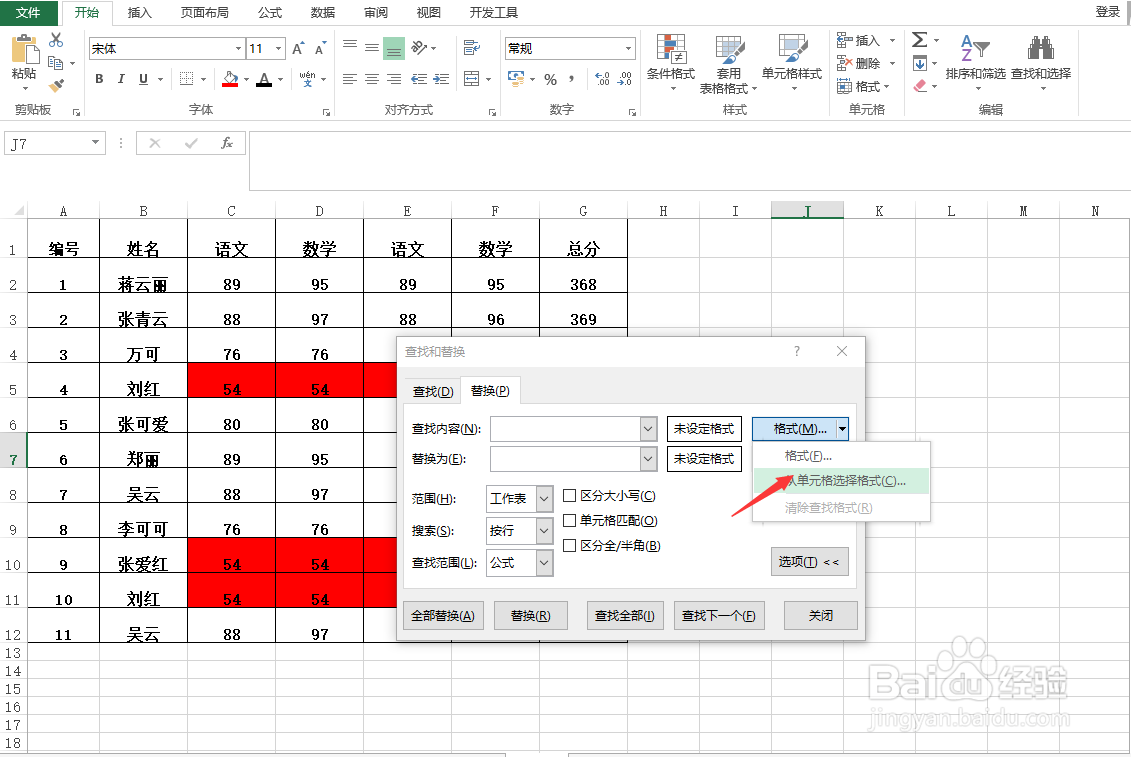The image size is (1131, 757).
Task: Click the AutoSum sigma icon
Action: click(x=920, y=40)
